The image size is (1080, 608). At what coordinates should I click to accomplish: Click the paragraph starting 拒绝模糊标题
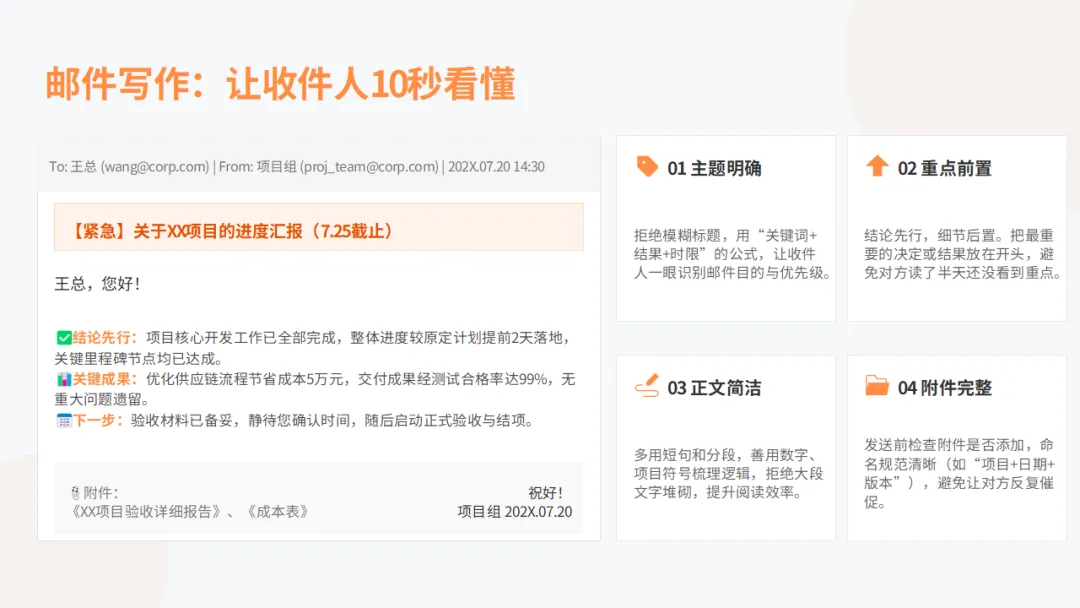(x=732, y=254)
